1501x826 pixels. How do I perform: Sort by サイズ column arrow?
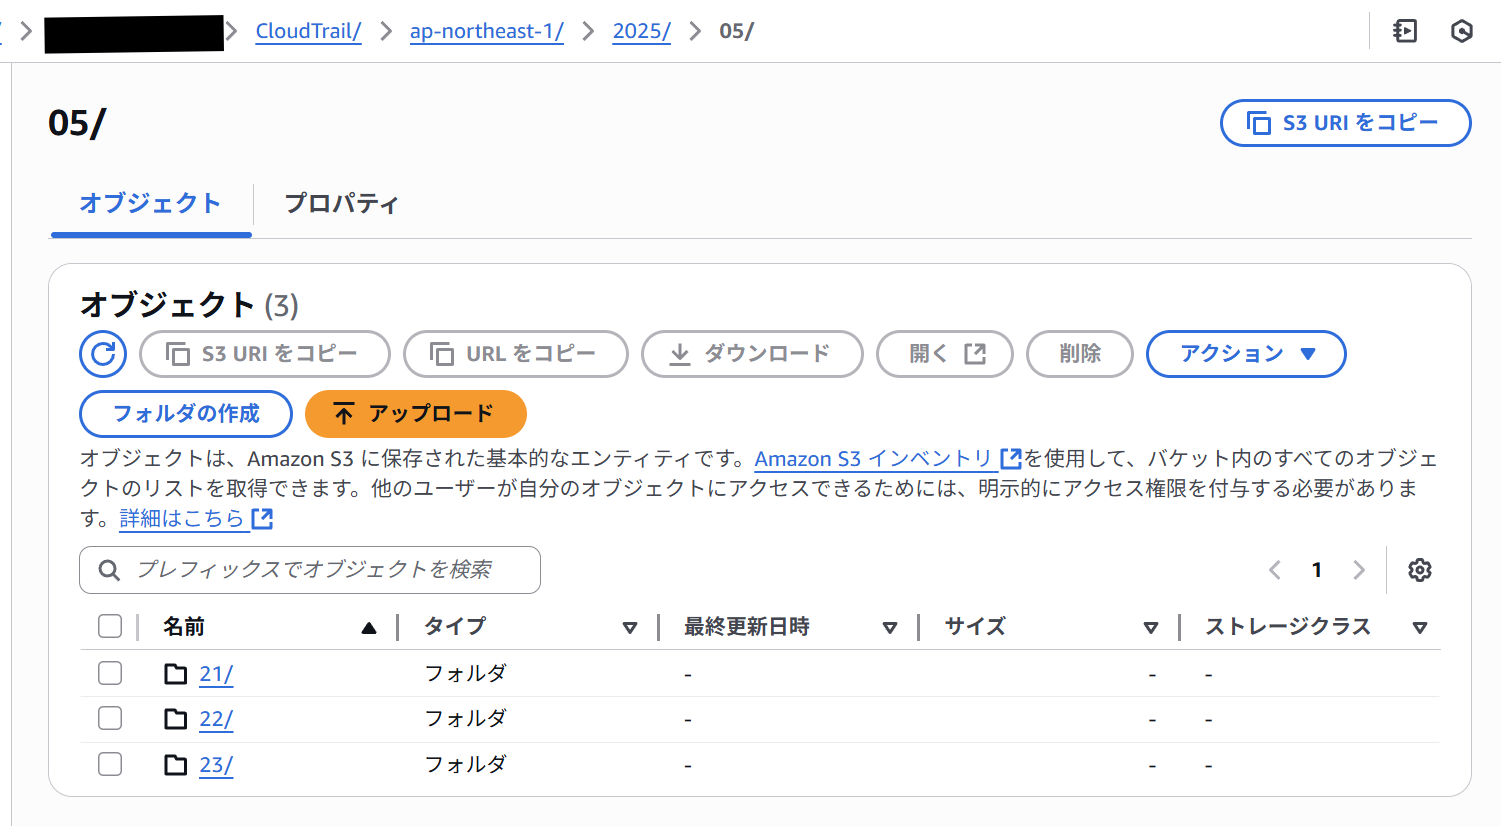[x=1151, y=628]
